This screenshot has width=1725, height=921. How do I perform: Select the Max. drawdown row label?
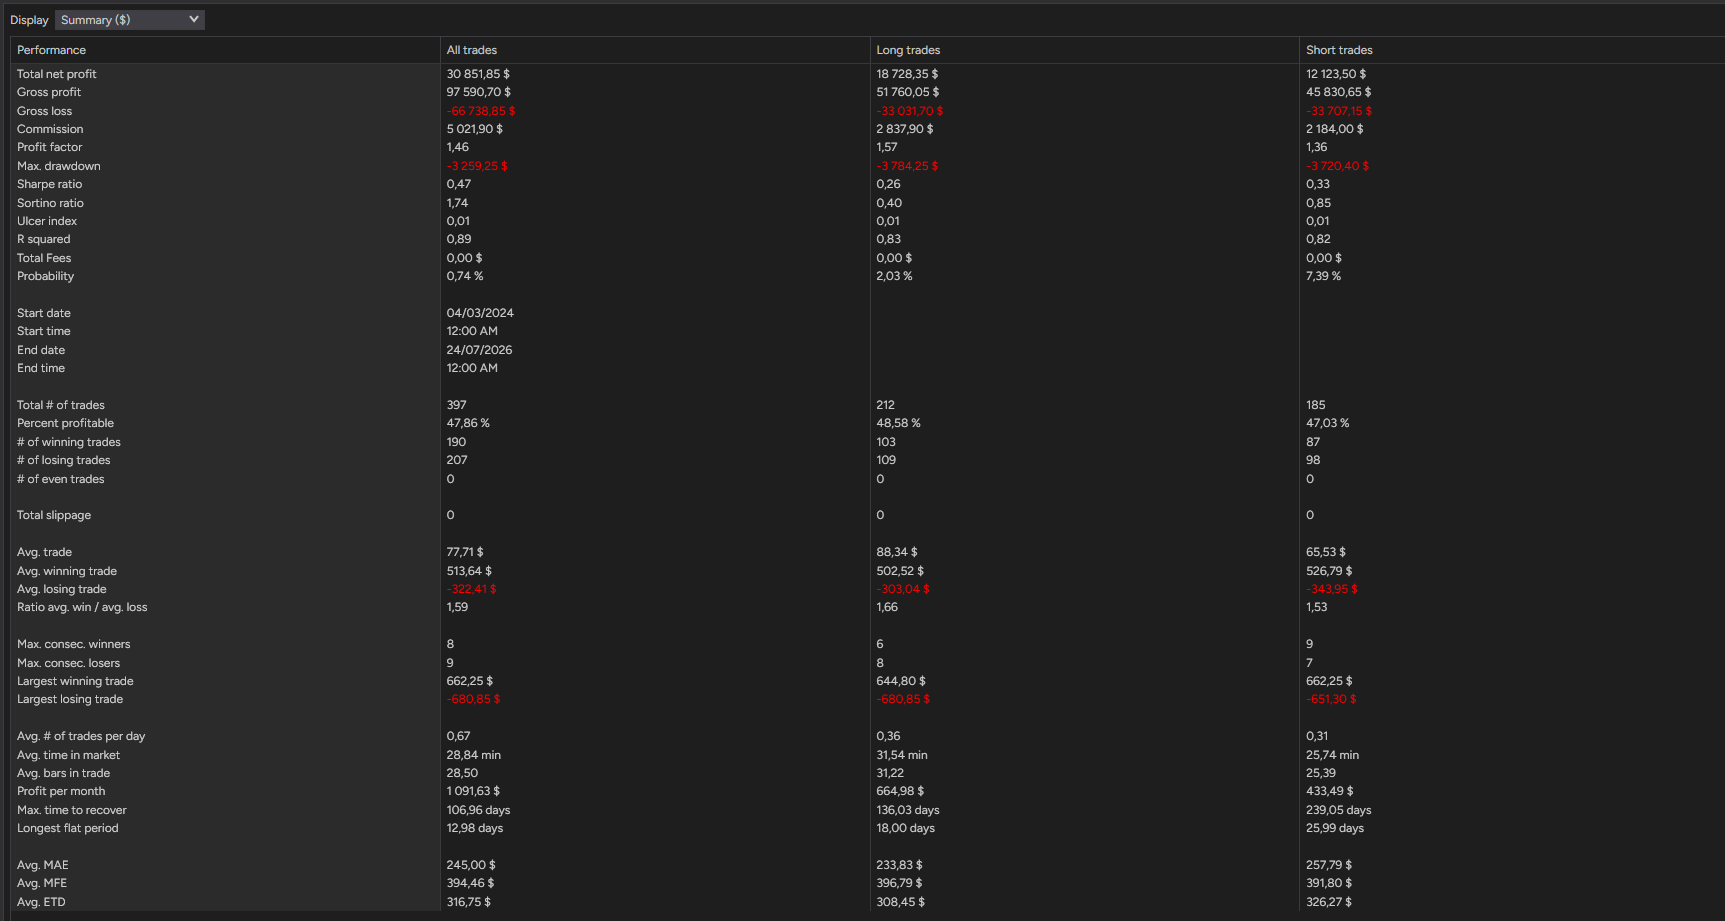pyautogui.click(x=59, y=166)
